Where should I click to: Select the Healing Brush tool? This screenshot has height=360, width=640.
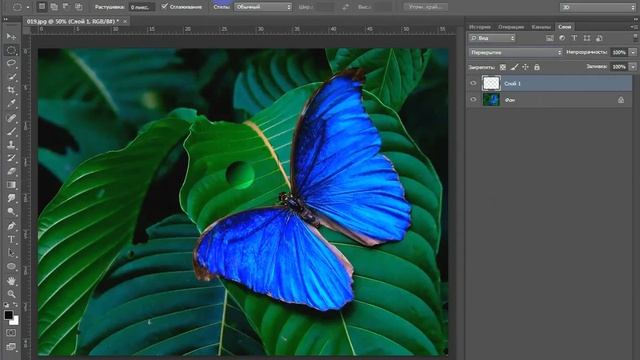coord(11,118)
